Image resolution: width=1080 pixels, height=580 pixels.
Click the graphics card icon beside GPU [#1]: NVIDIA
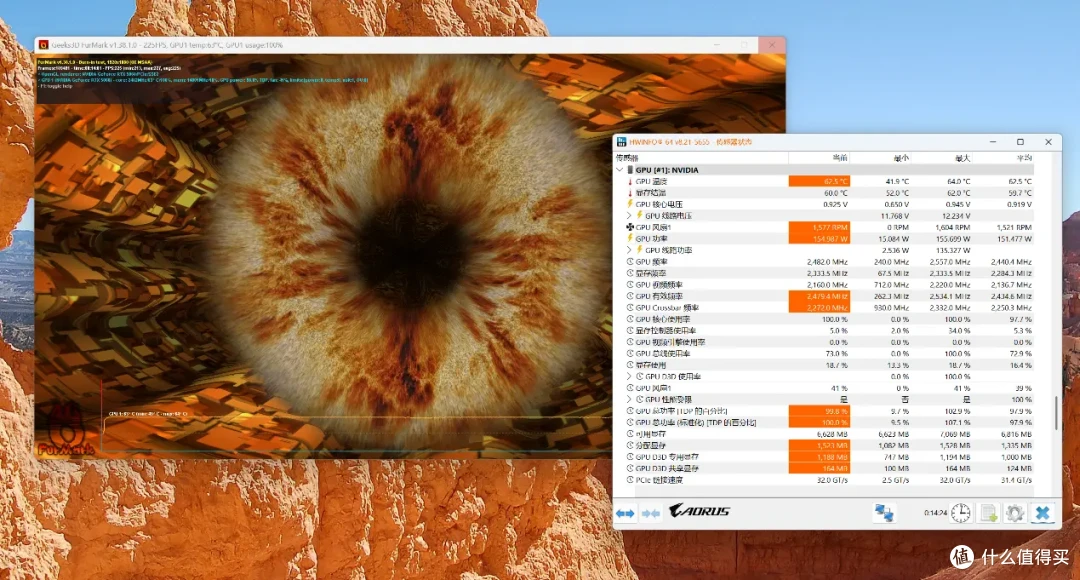[630, 169]
